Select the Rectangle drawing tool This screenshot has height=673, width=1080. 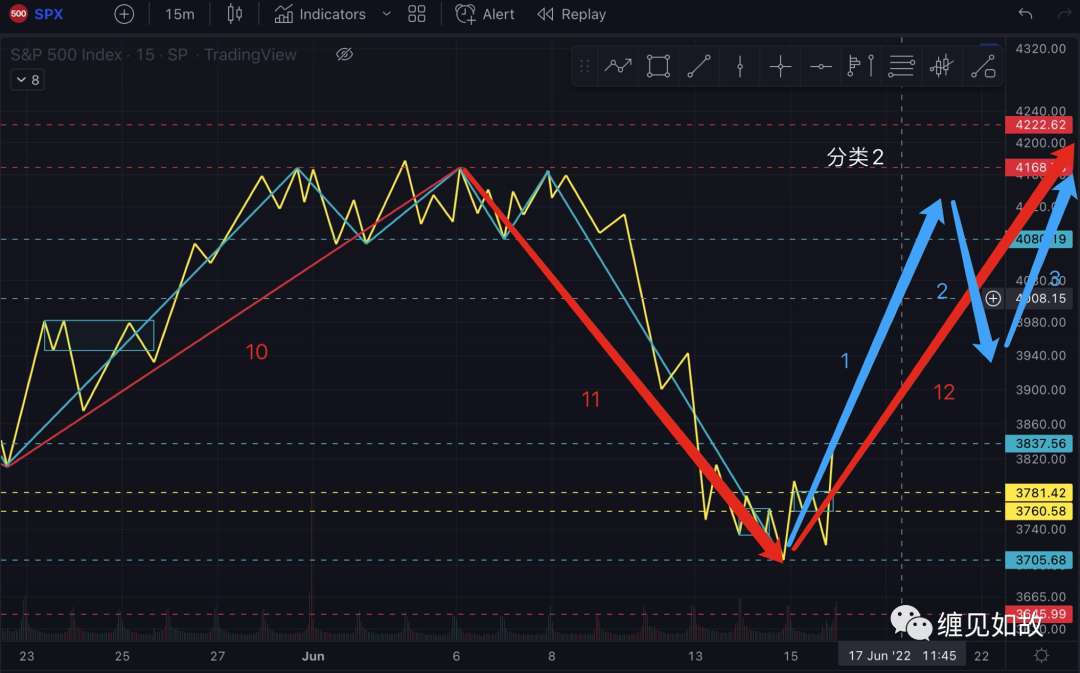(658, 67)
